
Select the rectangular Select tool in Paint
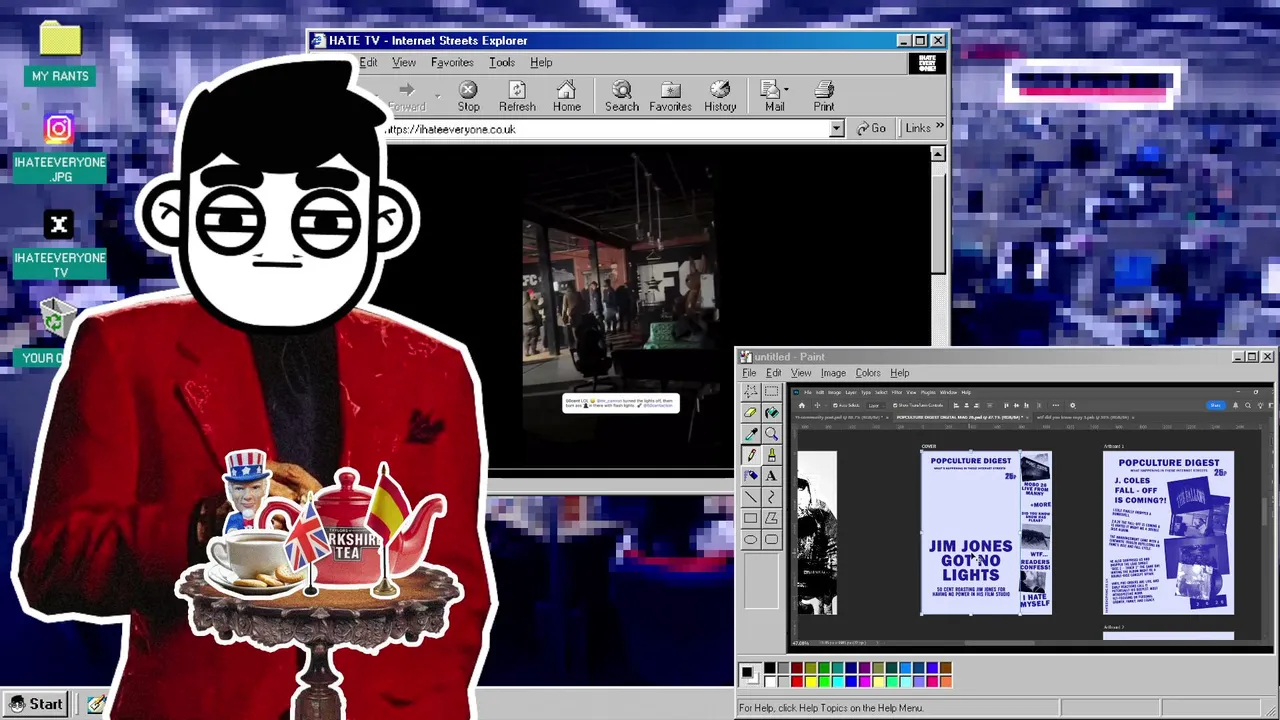coord(771,391)
